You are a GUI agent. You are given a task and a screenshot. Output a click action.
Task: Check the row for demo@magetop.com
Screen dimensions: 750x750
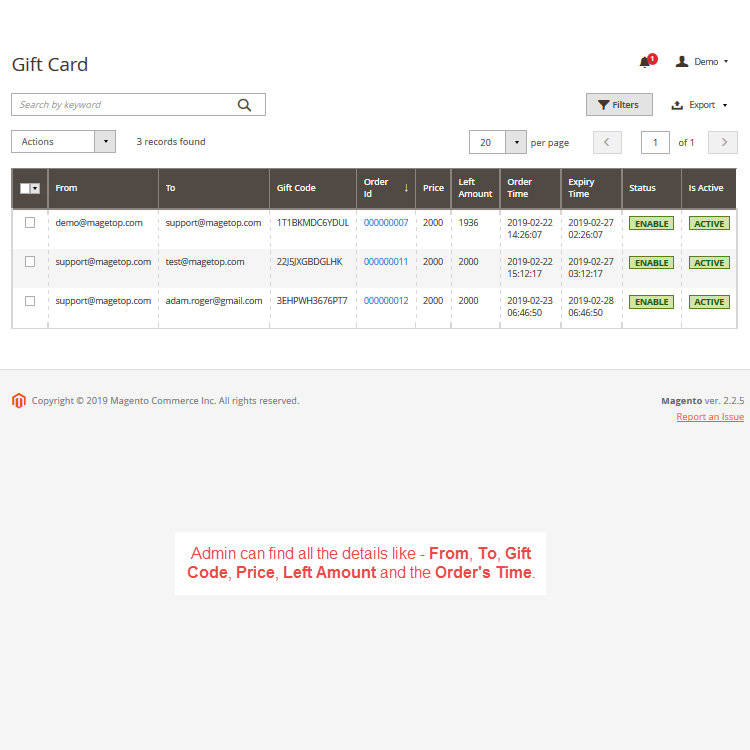point(30,222)
